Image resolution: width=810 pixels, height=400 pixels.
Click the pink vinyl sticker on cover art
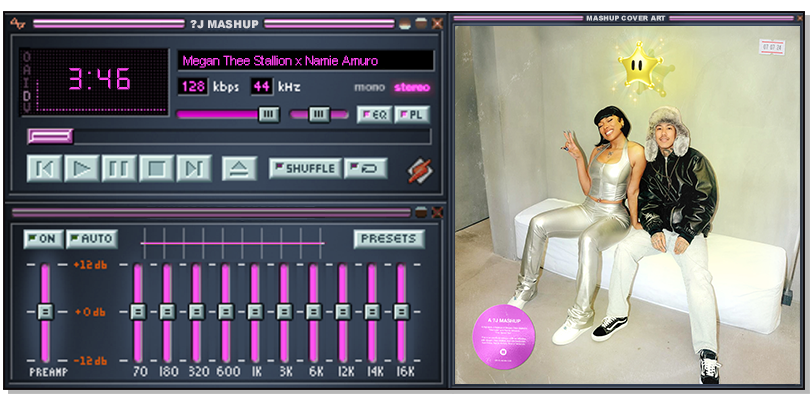[504, 336]
